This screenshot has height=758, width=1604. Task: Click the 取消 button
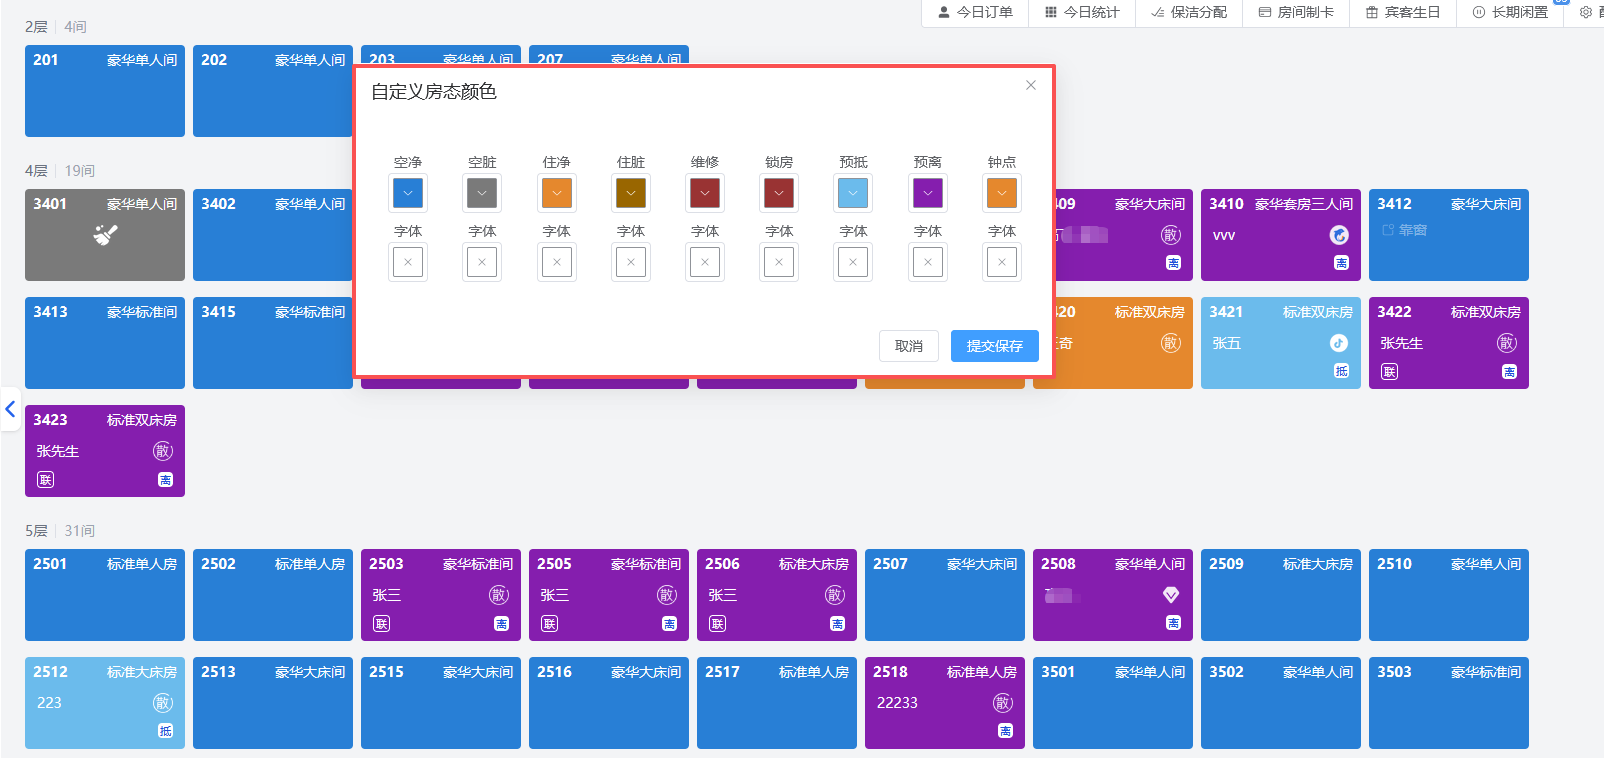909,346
